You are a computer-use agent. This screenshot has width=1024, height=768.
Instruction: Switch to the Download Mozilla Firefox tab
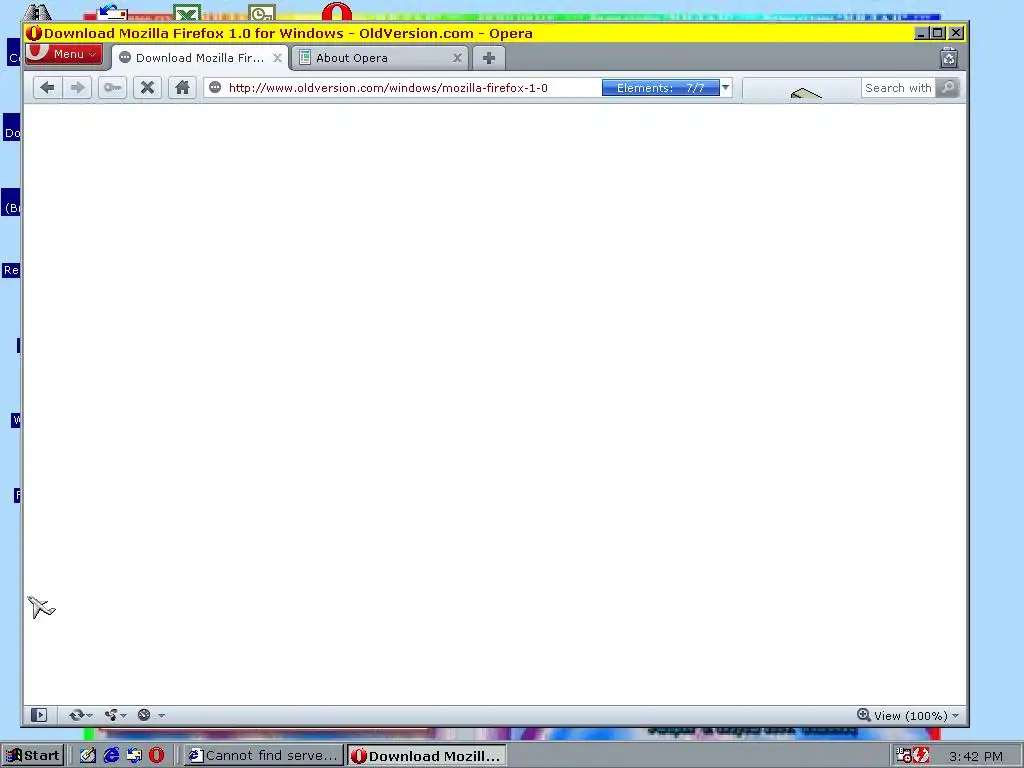(199, 58)
